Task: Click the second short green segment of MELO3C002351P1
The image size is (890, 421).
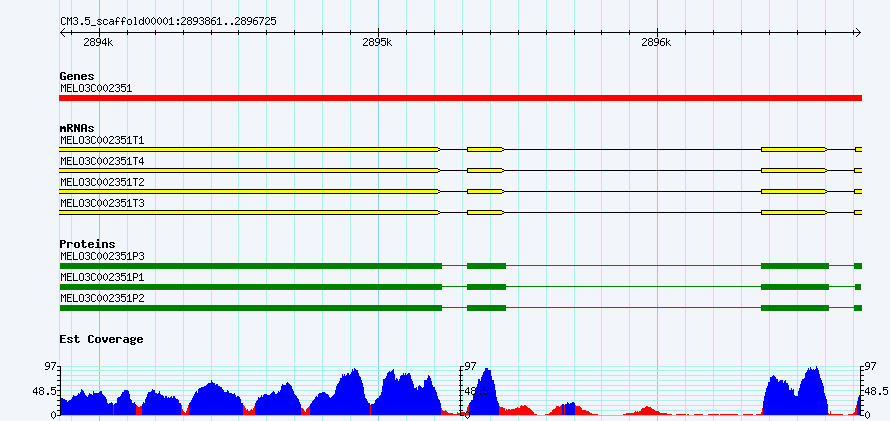Action: tap(486, 287)
